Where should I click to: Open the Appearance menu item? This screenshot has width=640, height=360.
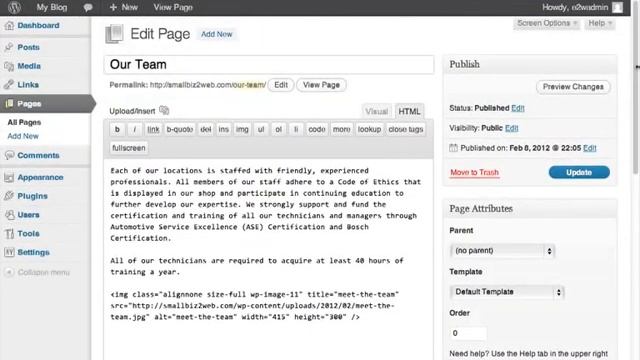[40, 177]
